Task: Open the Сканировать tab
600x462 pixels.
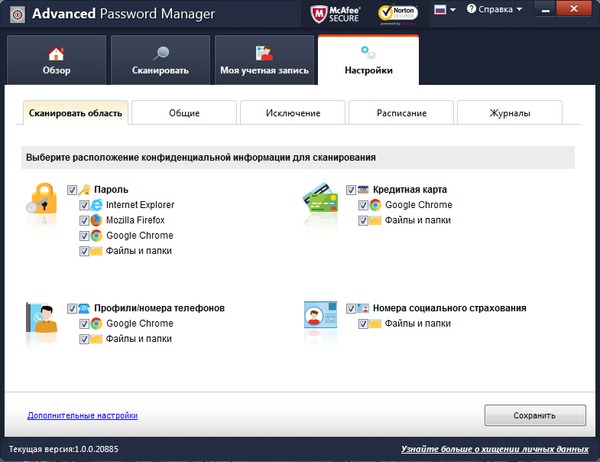Action: point(160,60)
